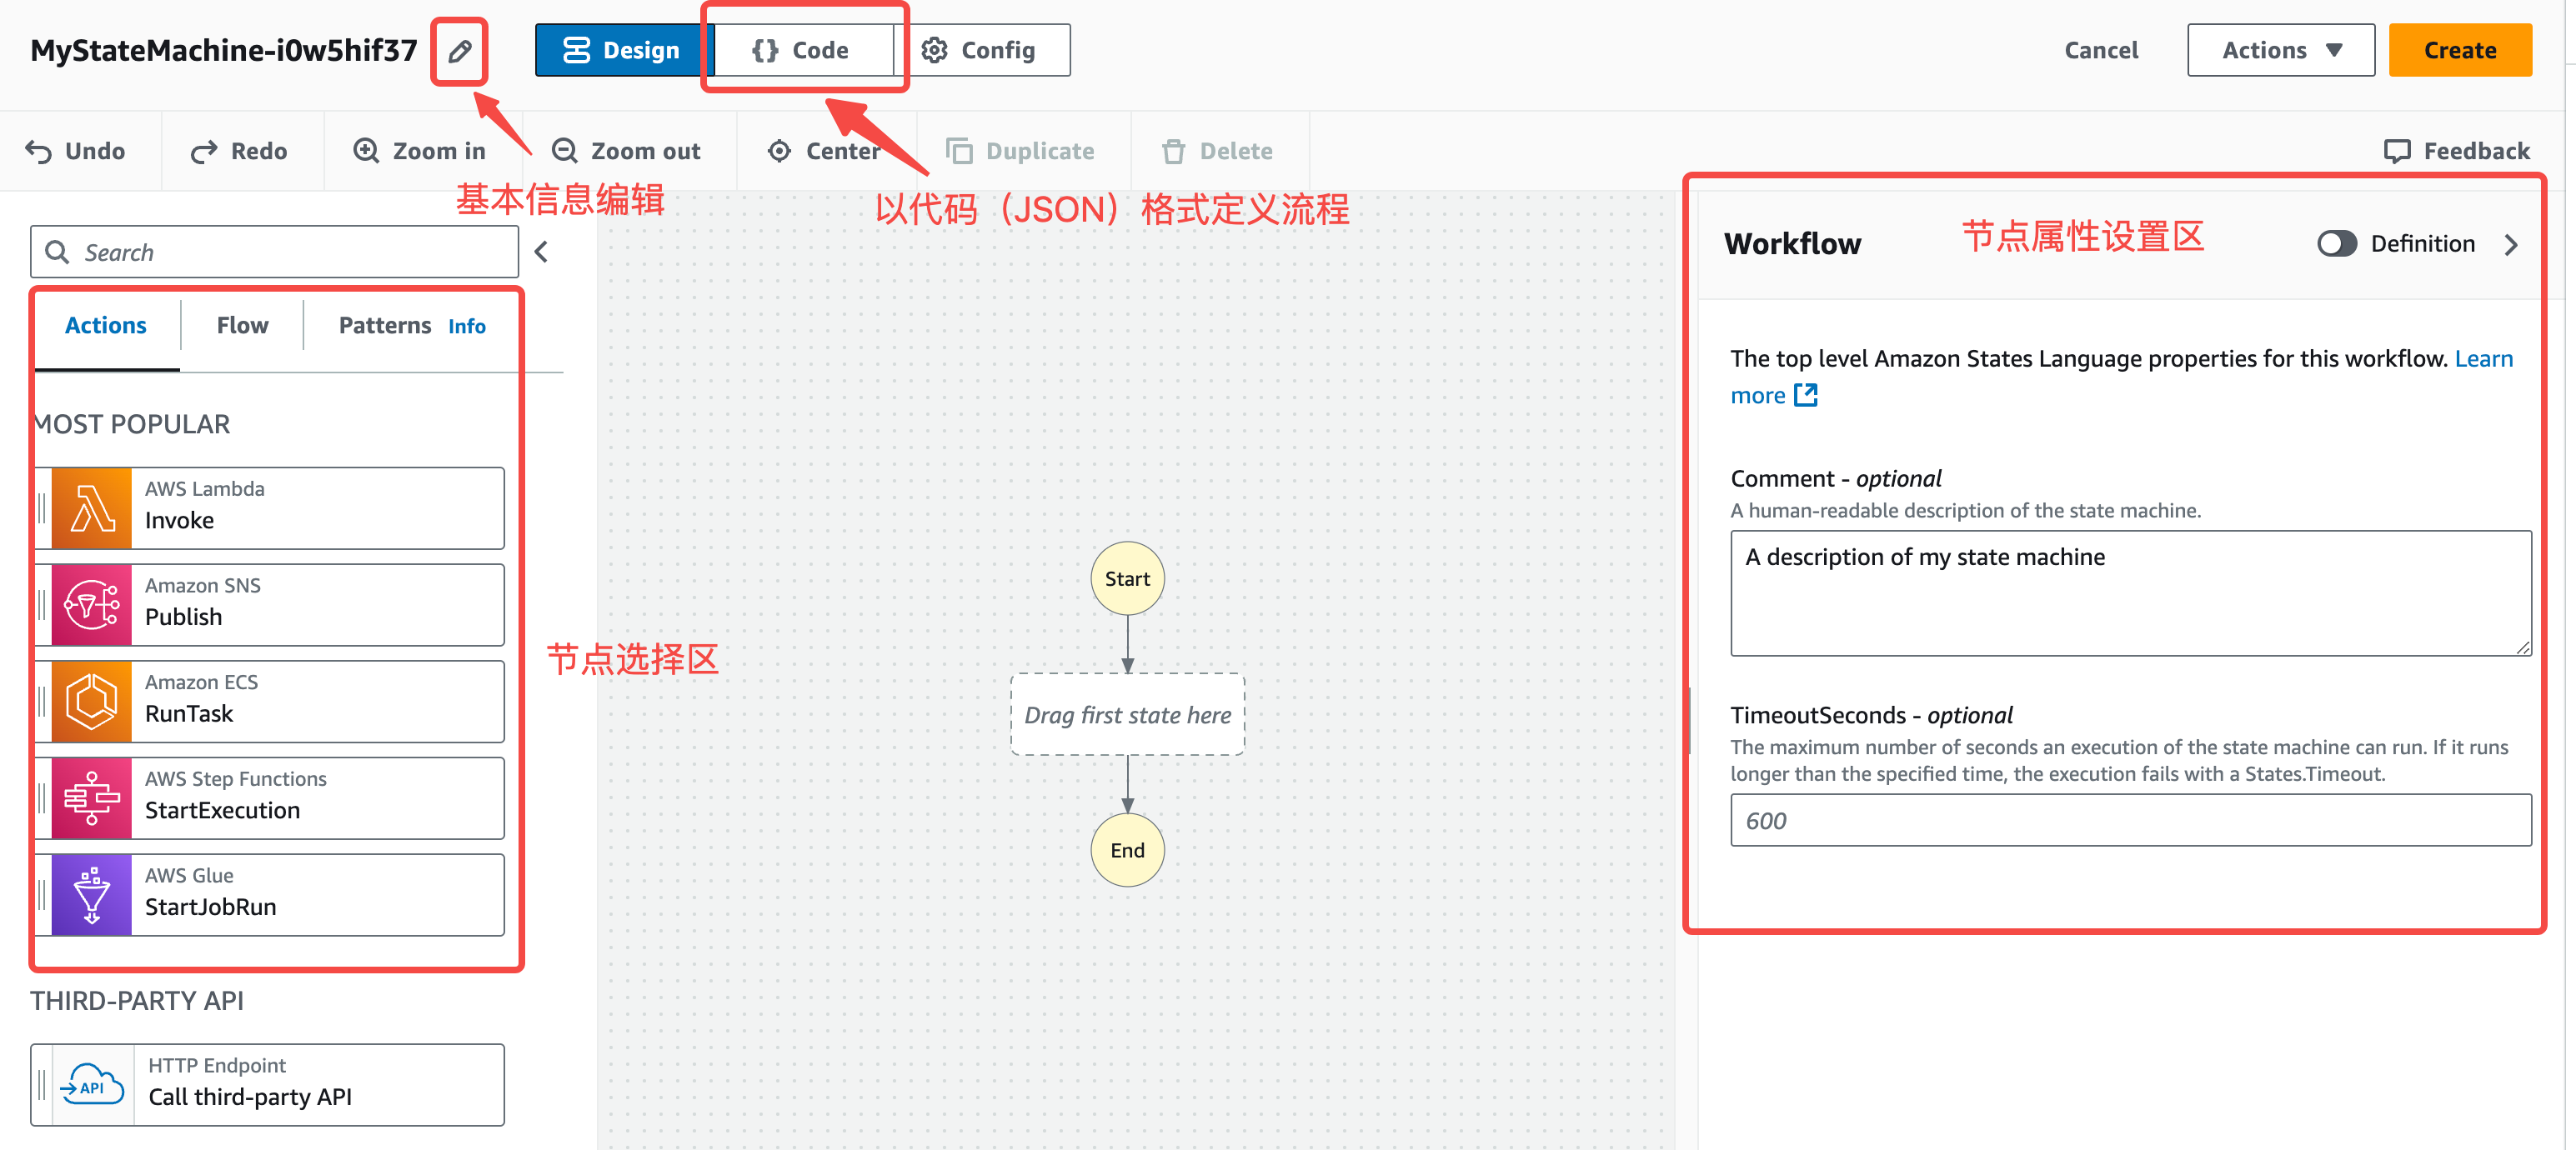Collapse the states browser panel
Screen dimensions: 2576x1150
coord(542,252)
